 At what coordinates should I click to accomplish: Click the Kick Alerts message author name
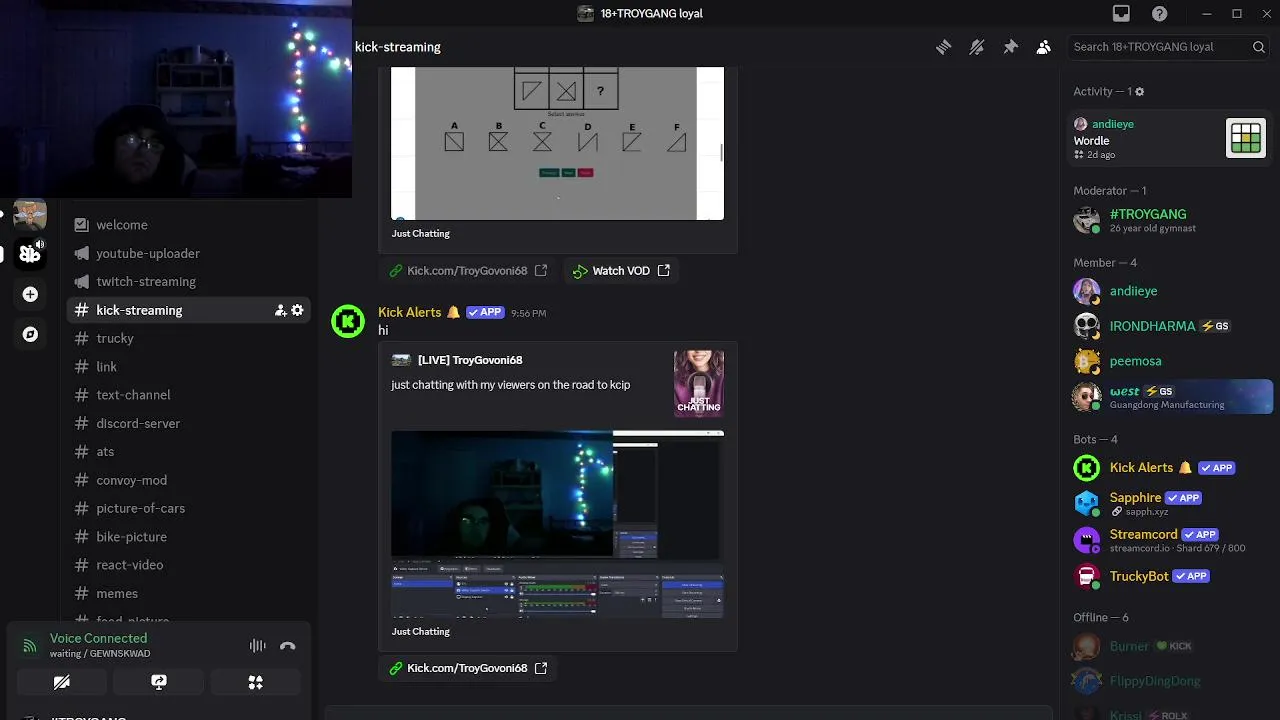409,312
